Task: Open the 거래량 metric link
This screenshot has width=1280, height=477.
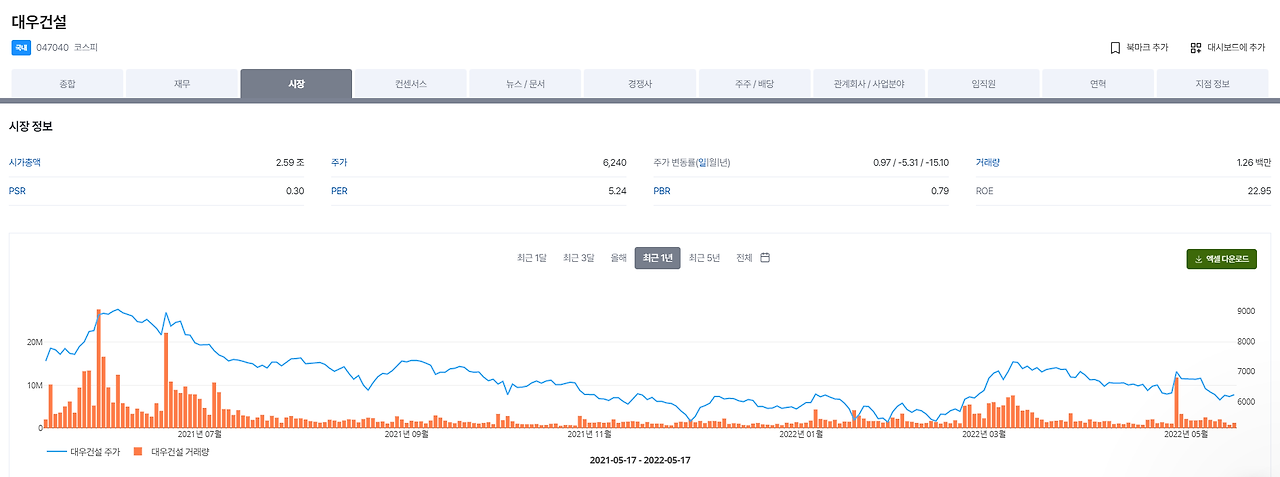Action: (988, 162)
